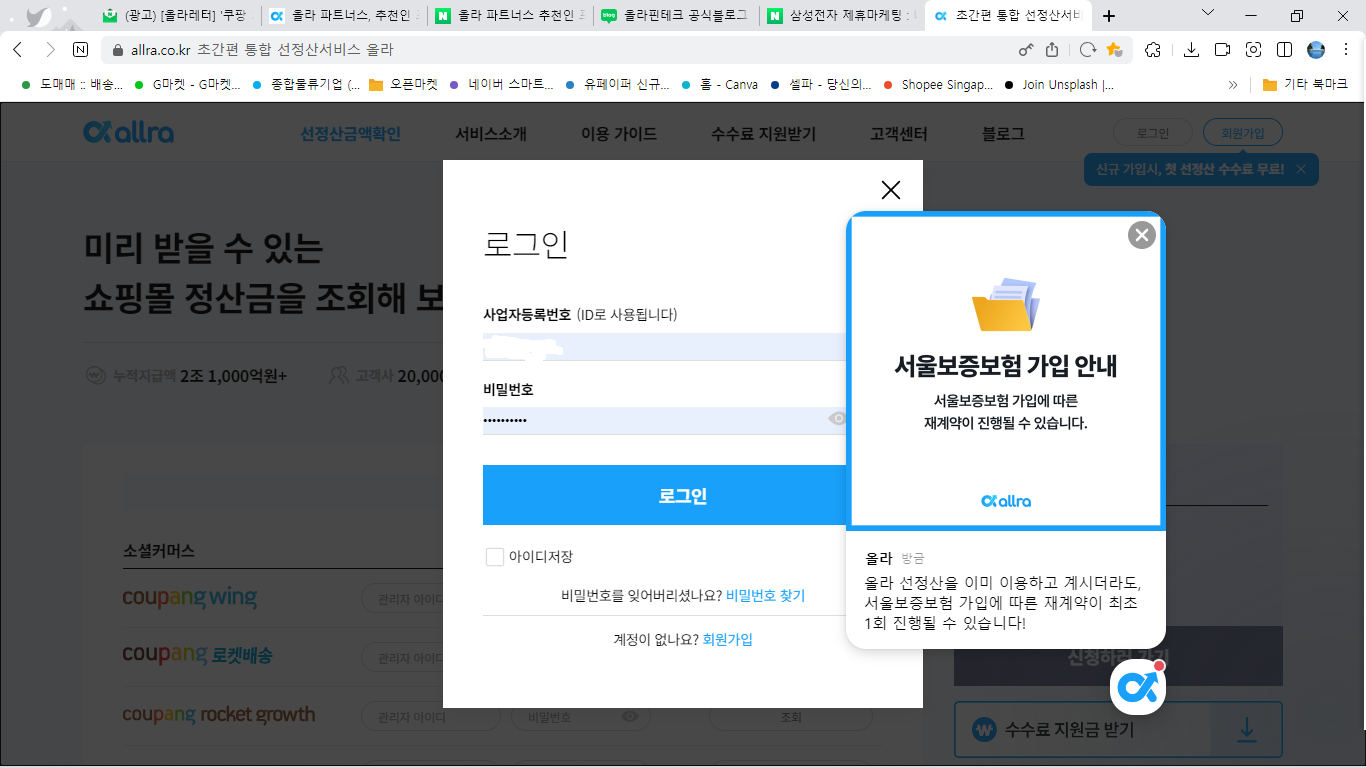Click the 비밀번호 찾기 link

[x=765, y=596]
